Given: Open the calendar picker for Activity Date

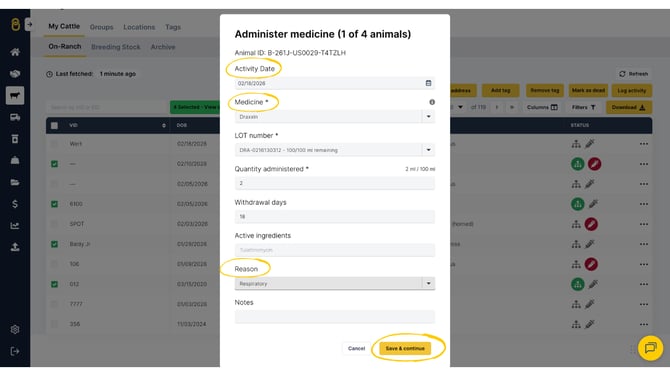Looking at the screenshot, I should point(428,83).
